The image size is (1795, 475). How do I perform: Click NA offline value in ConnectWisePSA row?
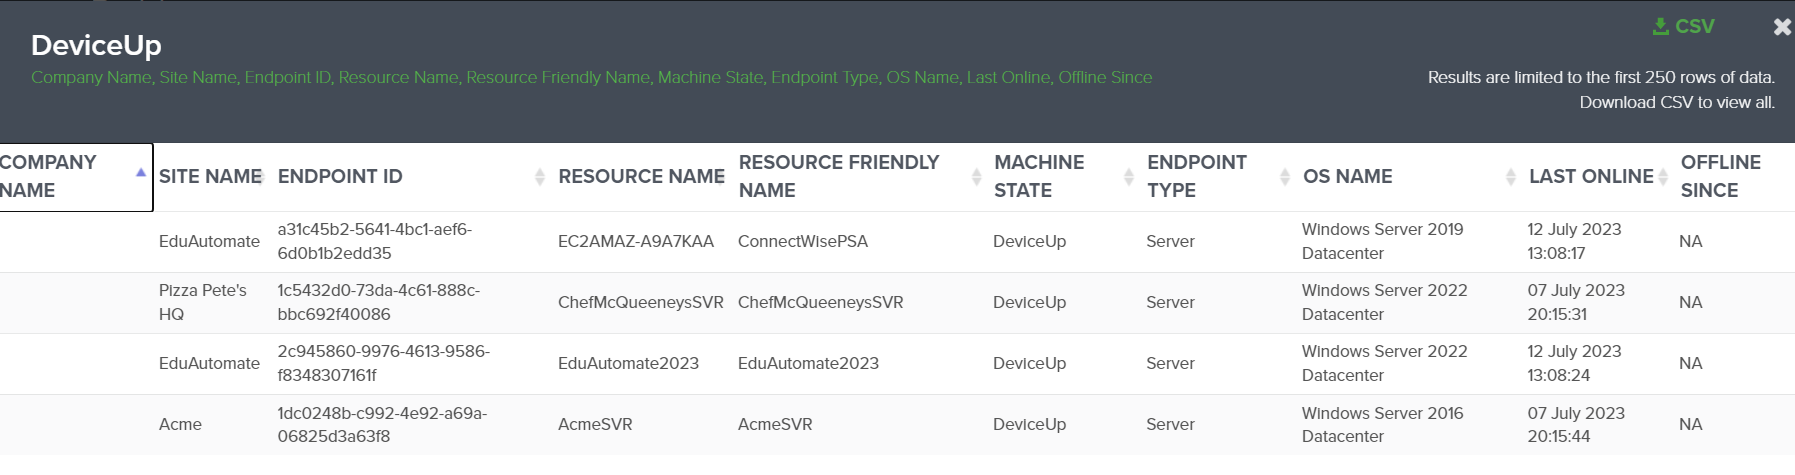pos(1690,242)
